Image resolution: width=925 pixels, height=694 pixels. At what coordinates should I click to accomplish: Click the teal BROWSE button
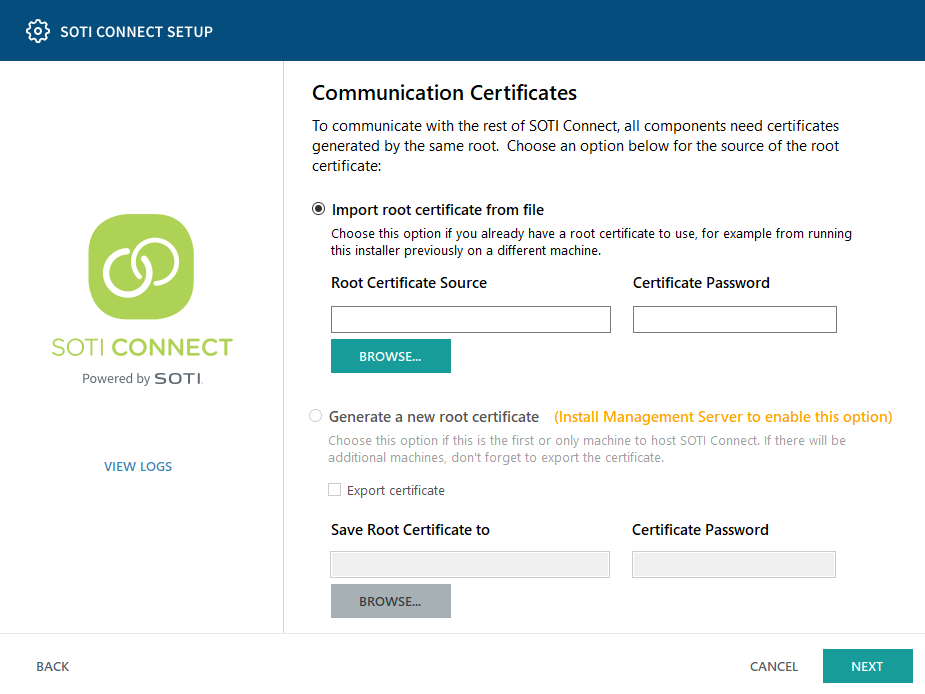[391, 356]
